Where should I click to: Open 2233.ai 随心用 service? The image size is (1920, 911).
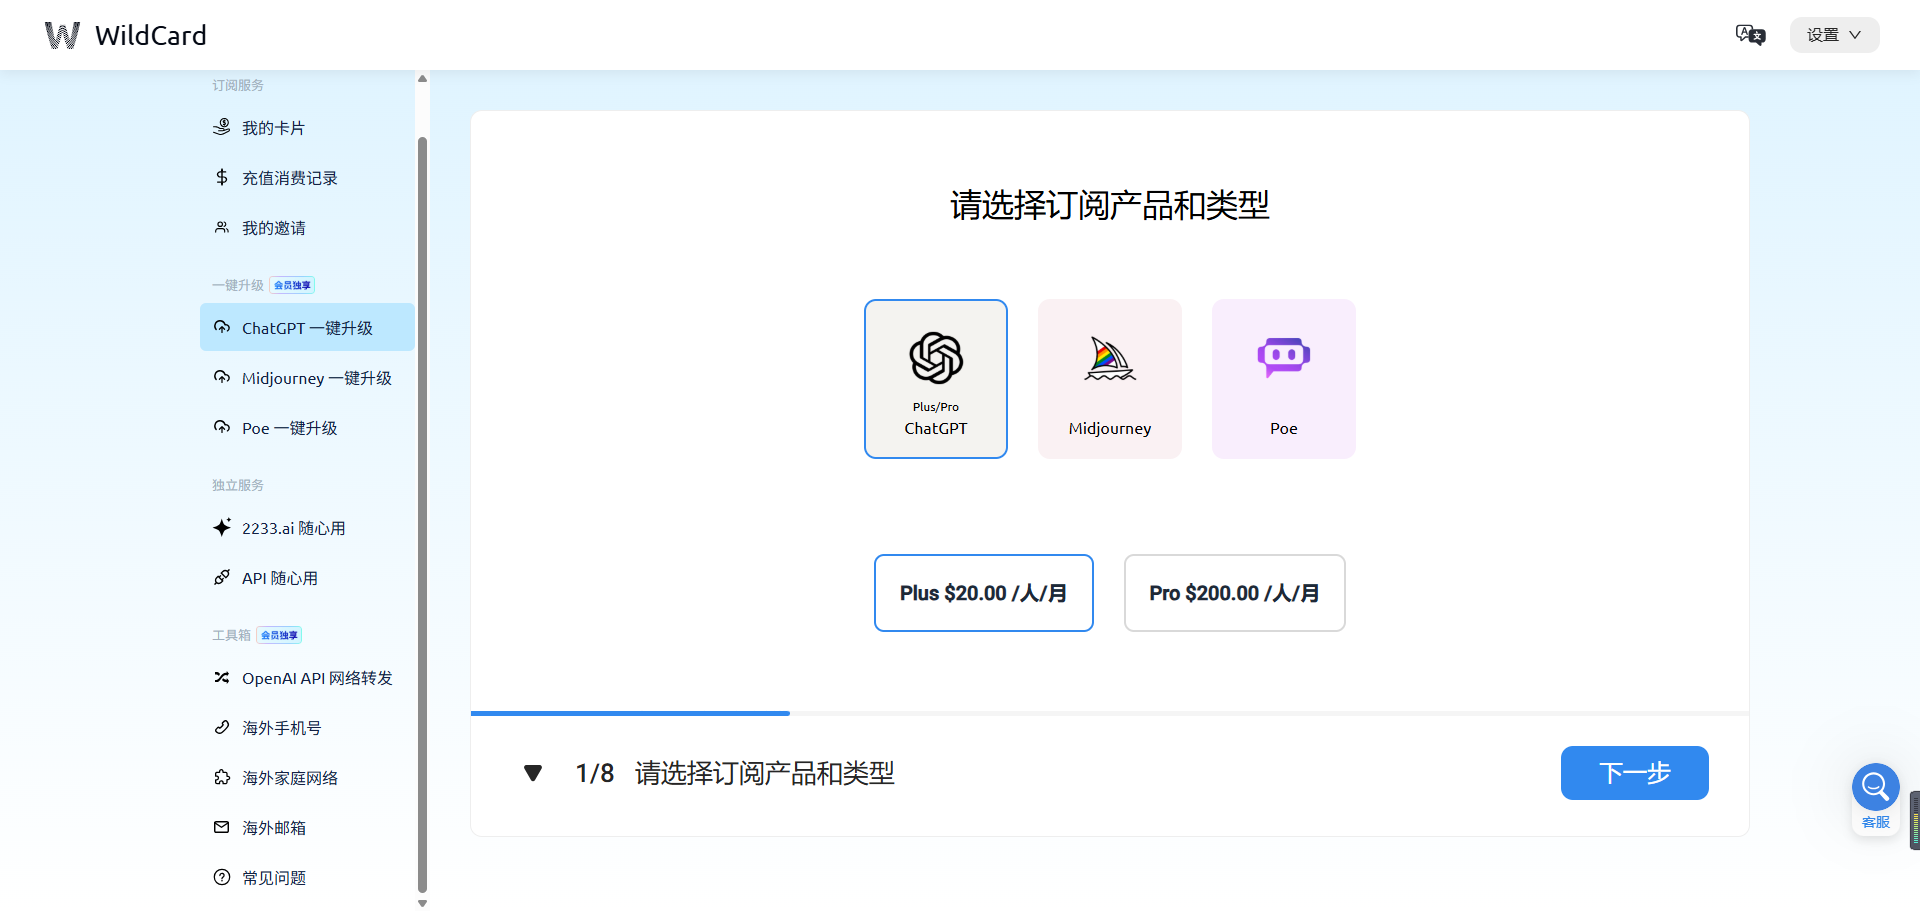pos(307,528)
